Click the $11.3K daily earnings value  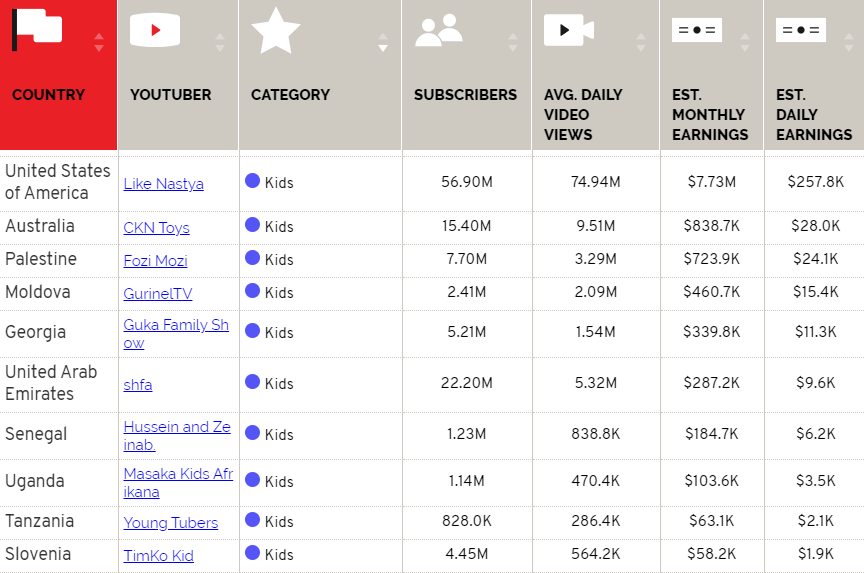tap(816, 332)
